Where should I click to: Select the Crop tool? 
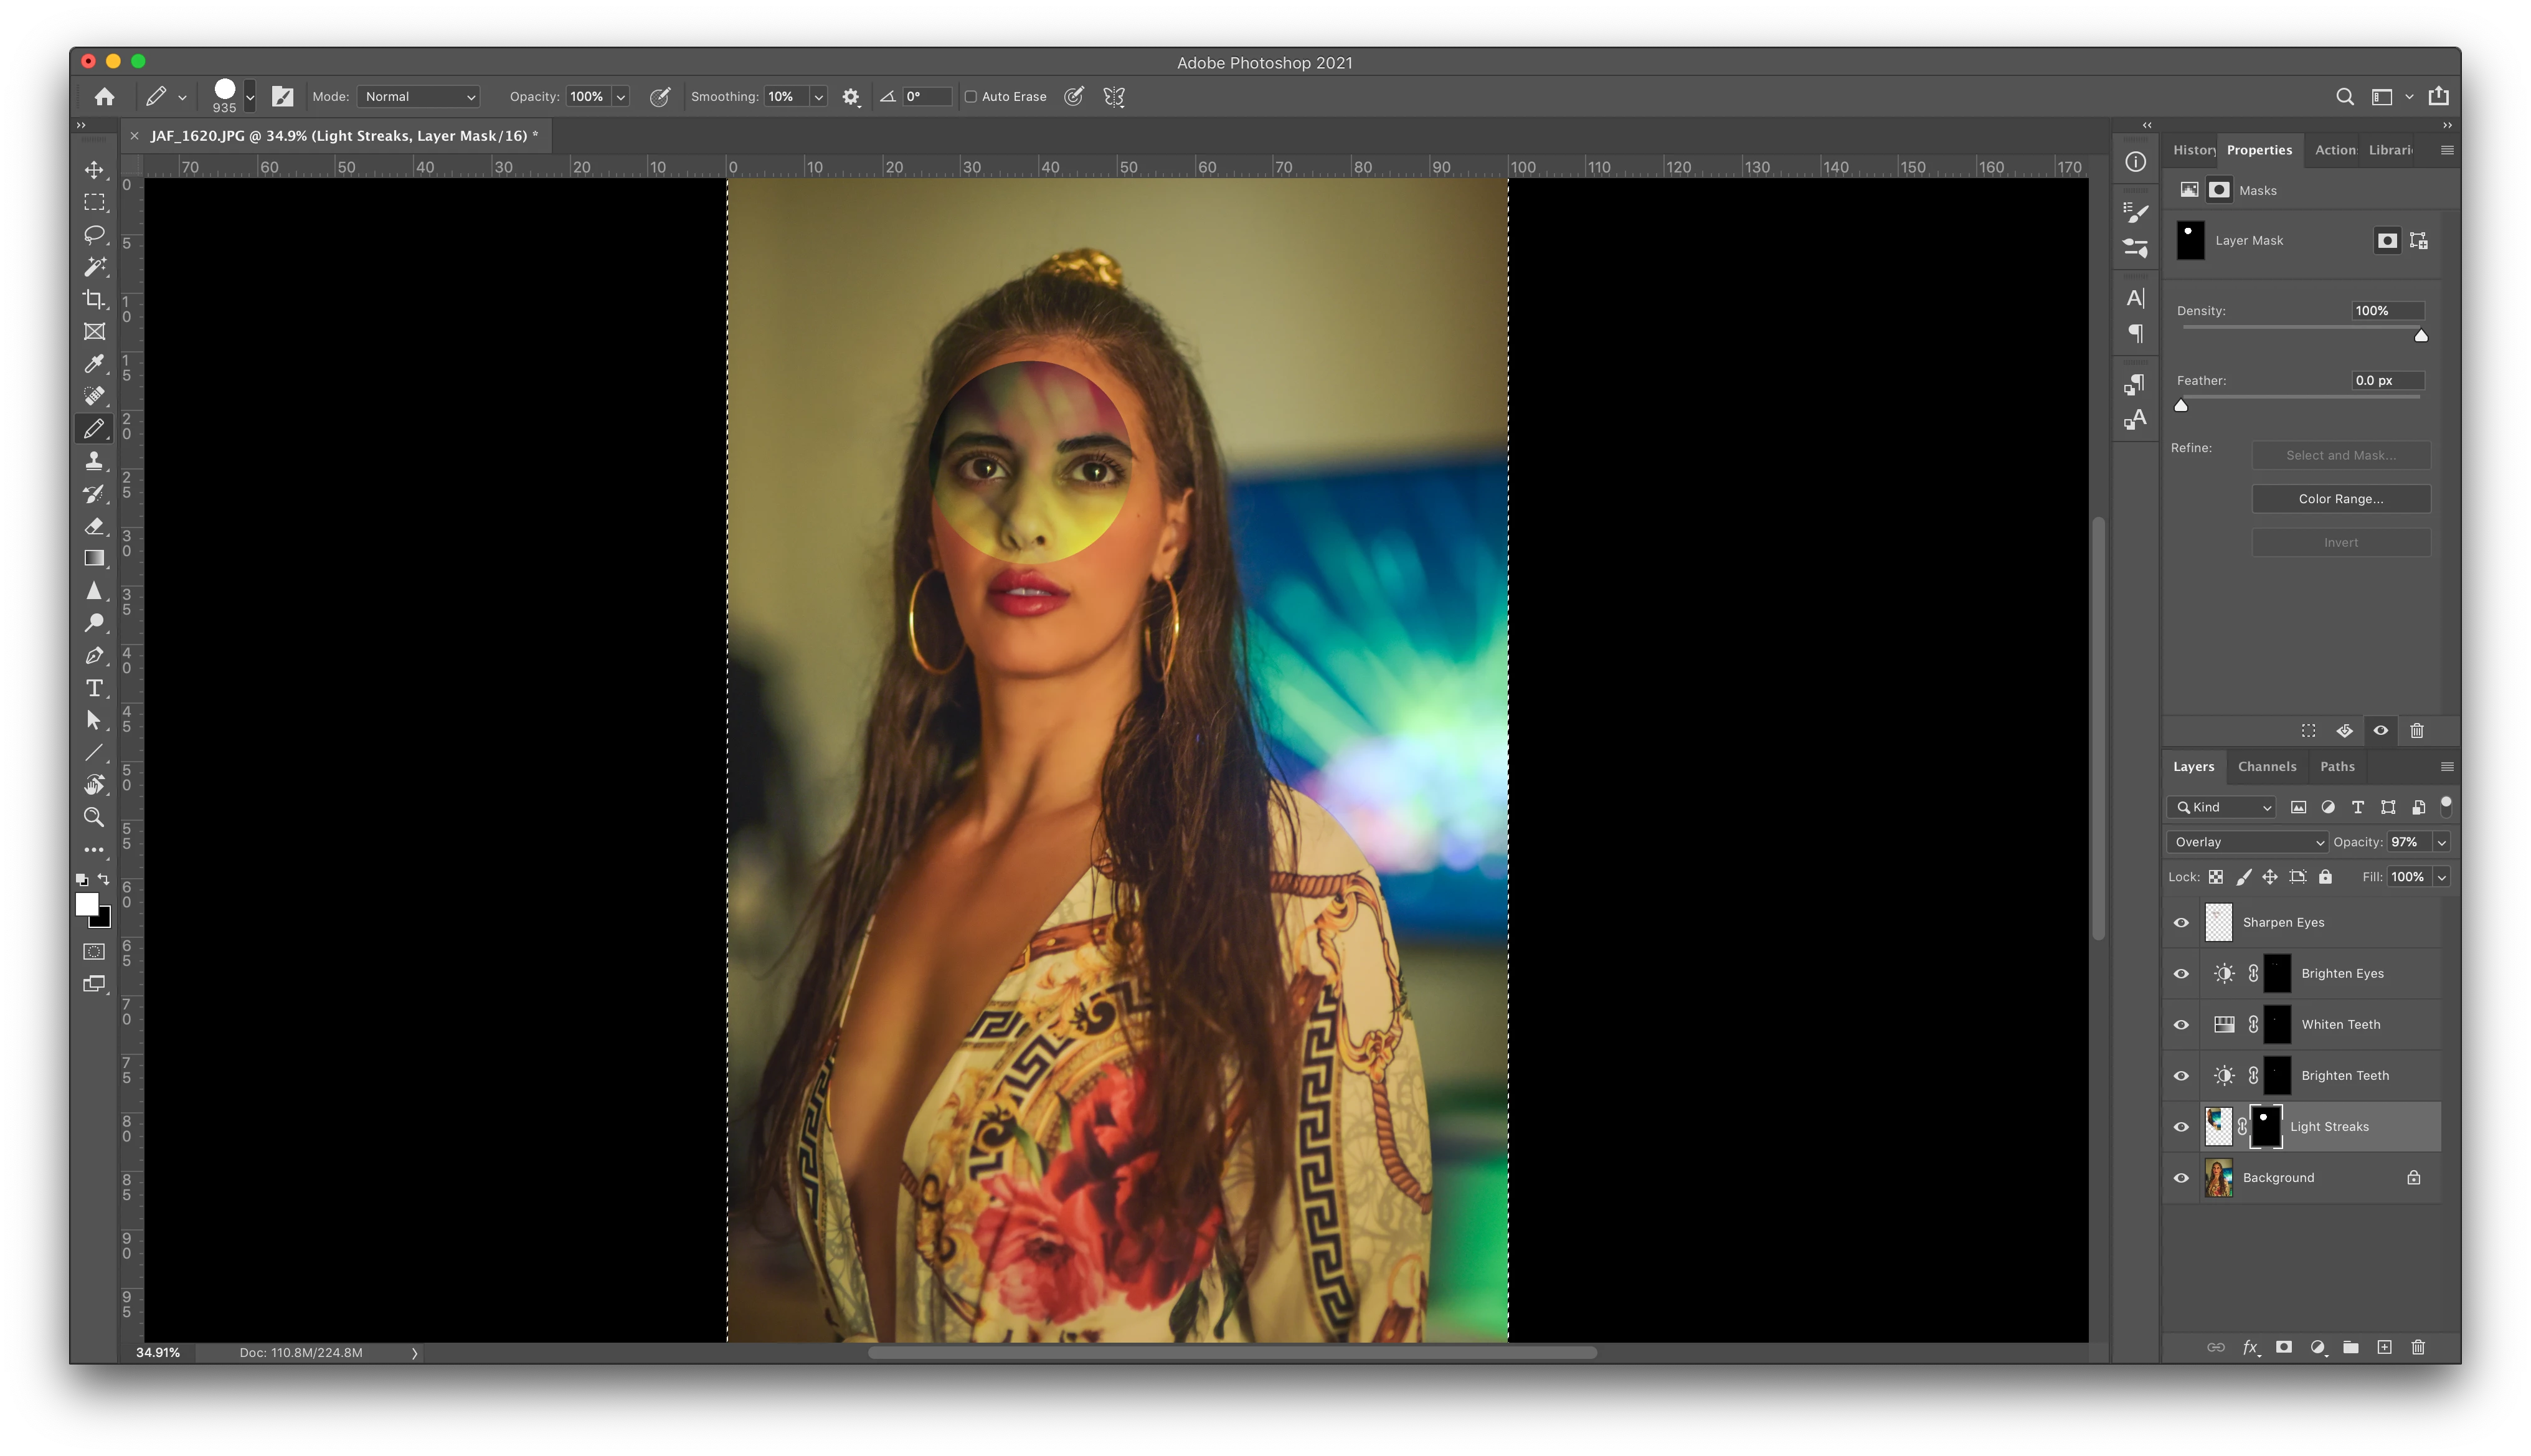point(94,299)
